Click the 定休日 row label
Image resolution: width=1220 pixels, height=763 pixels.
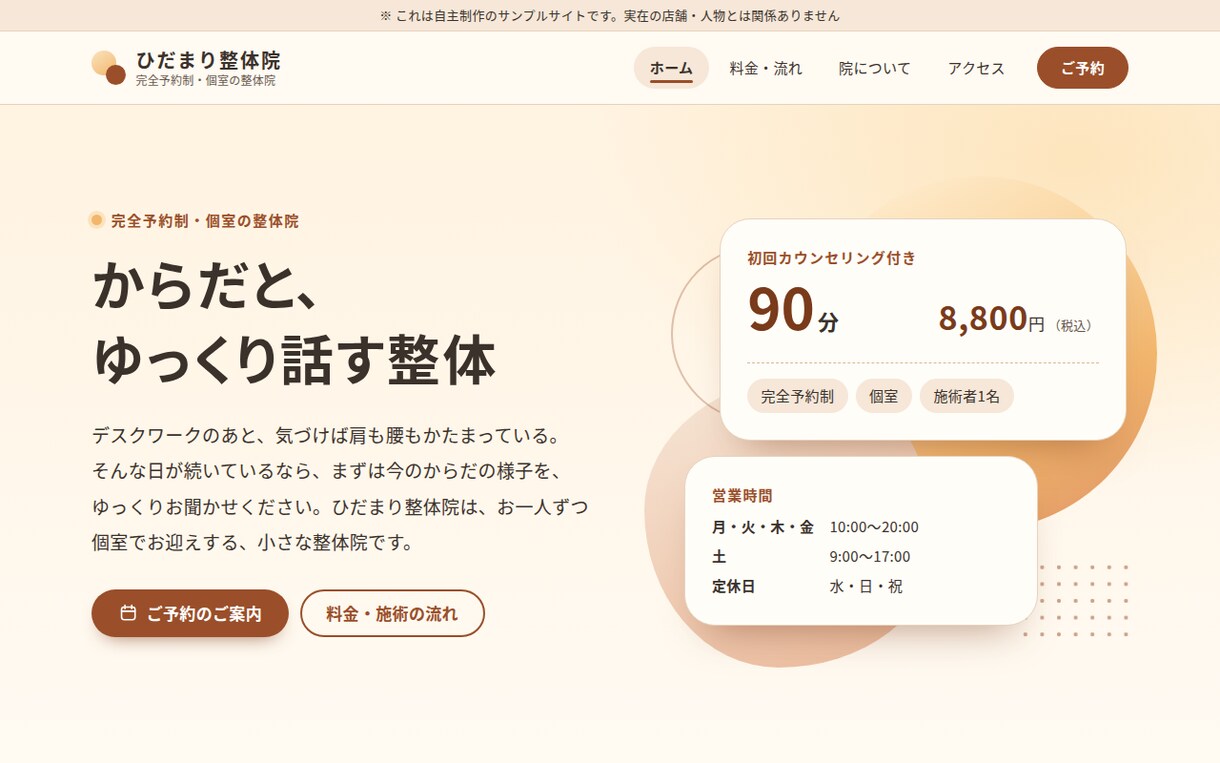tap(734, 586)
